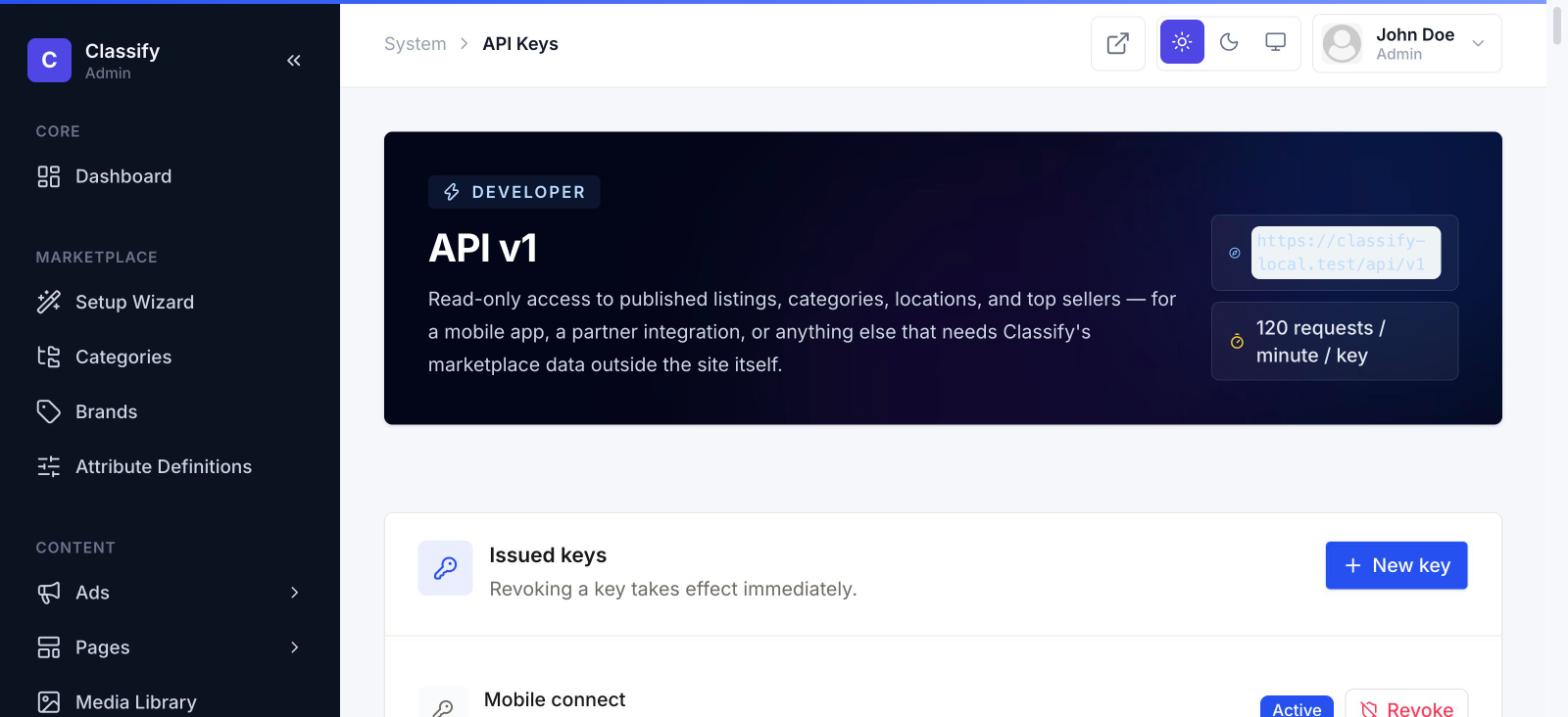Open Attribute Definitions page
1568x717 pixels.
pos(170,467)
